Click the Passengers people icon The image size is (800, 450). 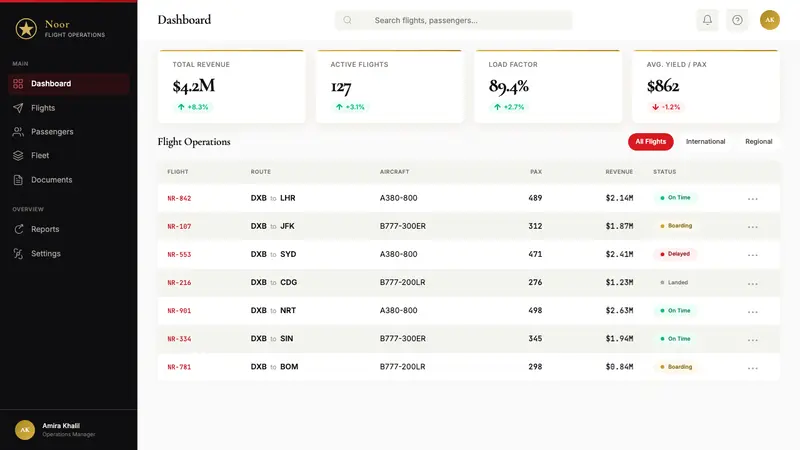(x=18, y=132)
